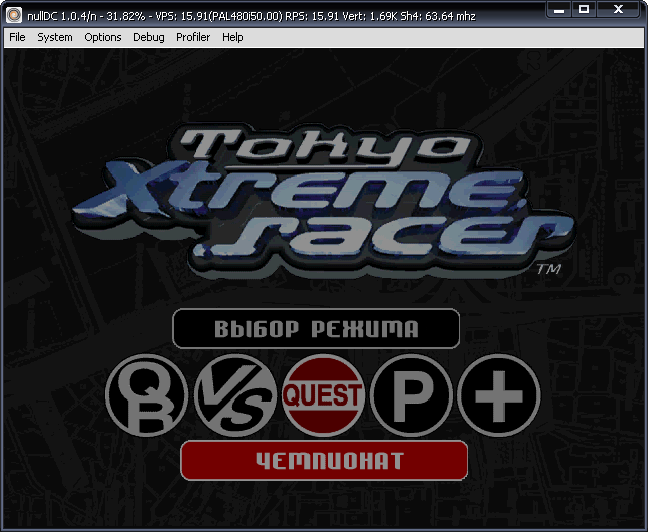Open the Debug menu
Screen dimensions: 648x532
(149, 37)
